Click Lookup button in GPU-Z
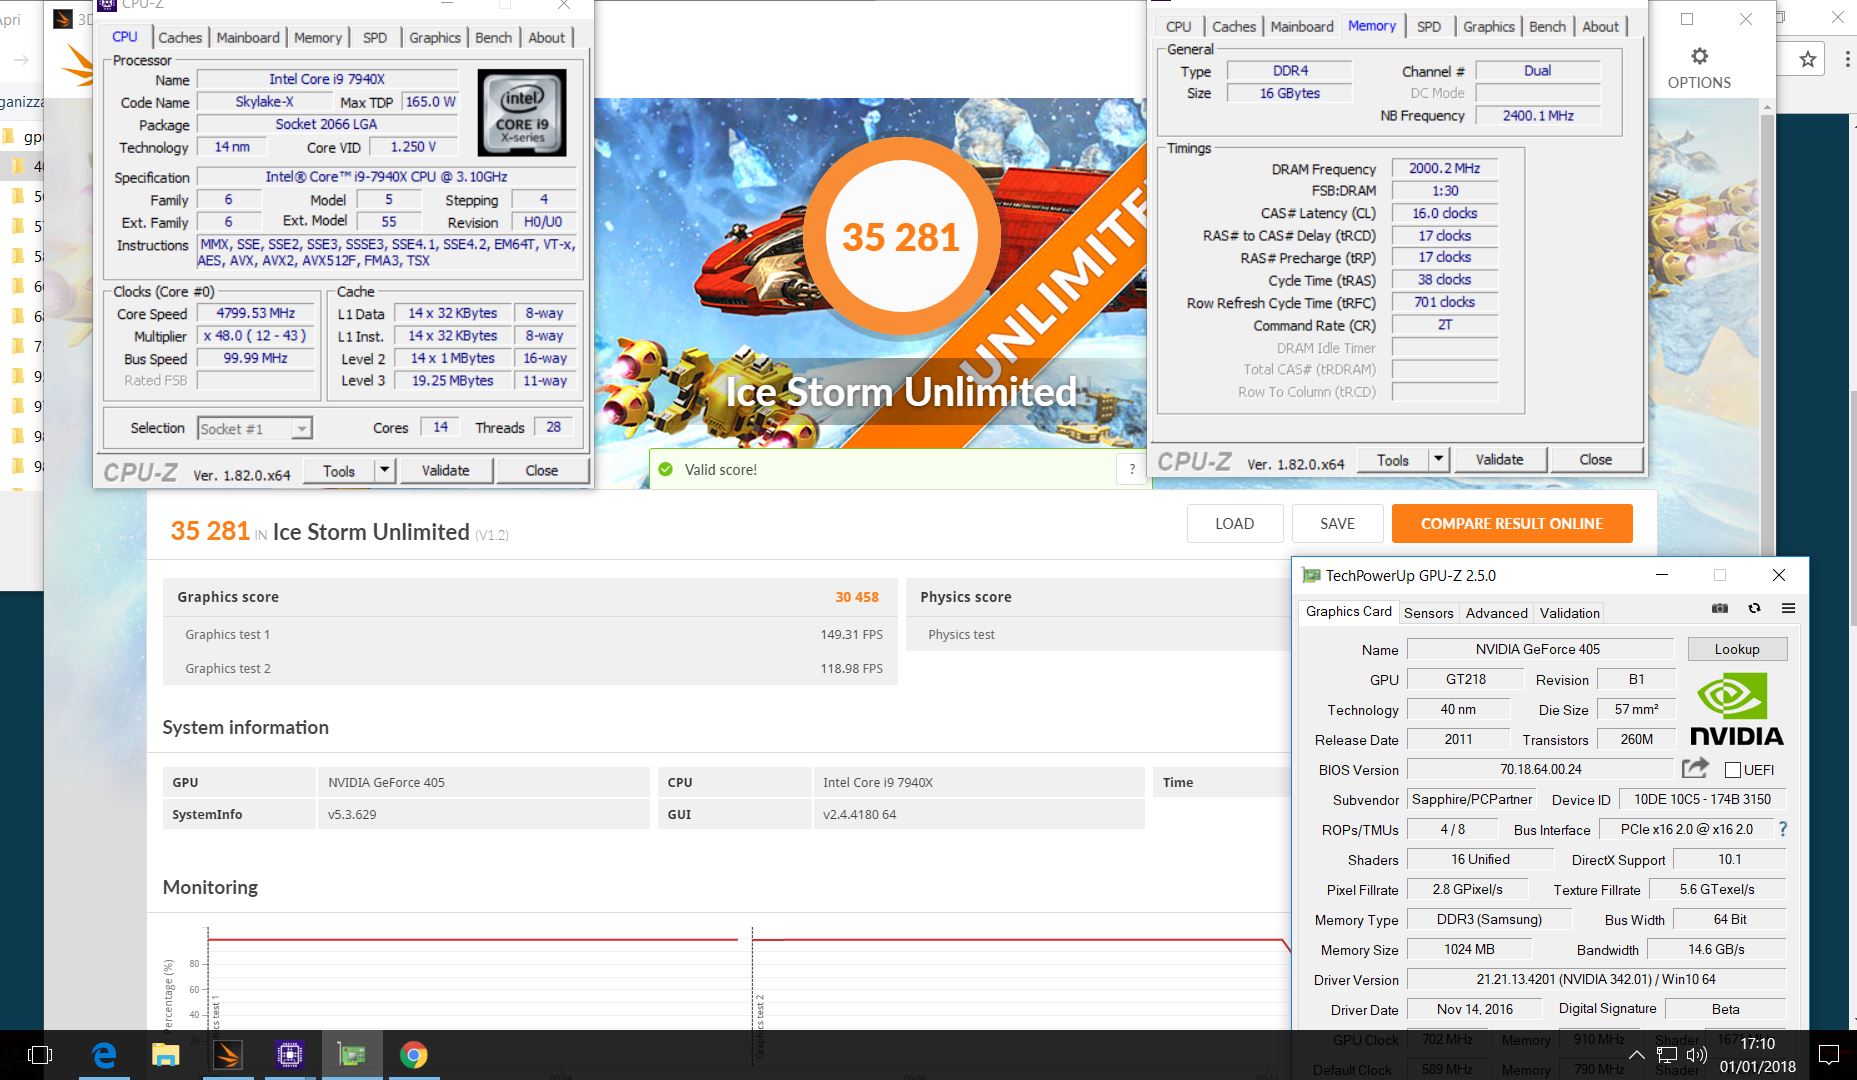Viewport: 1857px width, 1080px height. (x=1737, y=649)
